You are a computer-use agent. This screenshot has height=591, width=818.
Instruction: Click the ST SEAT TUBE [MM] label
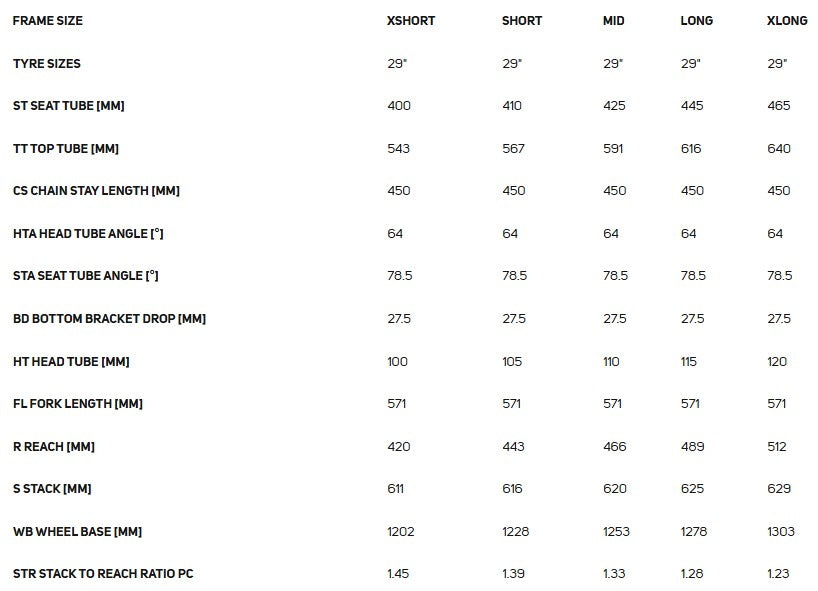click(69, 106)
